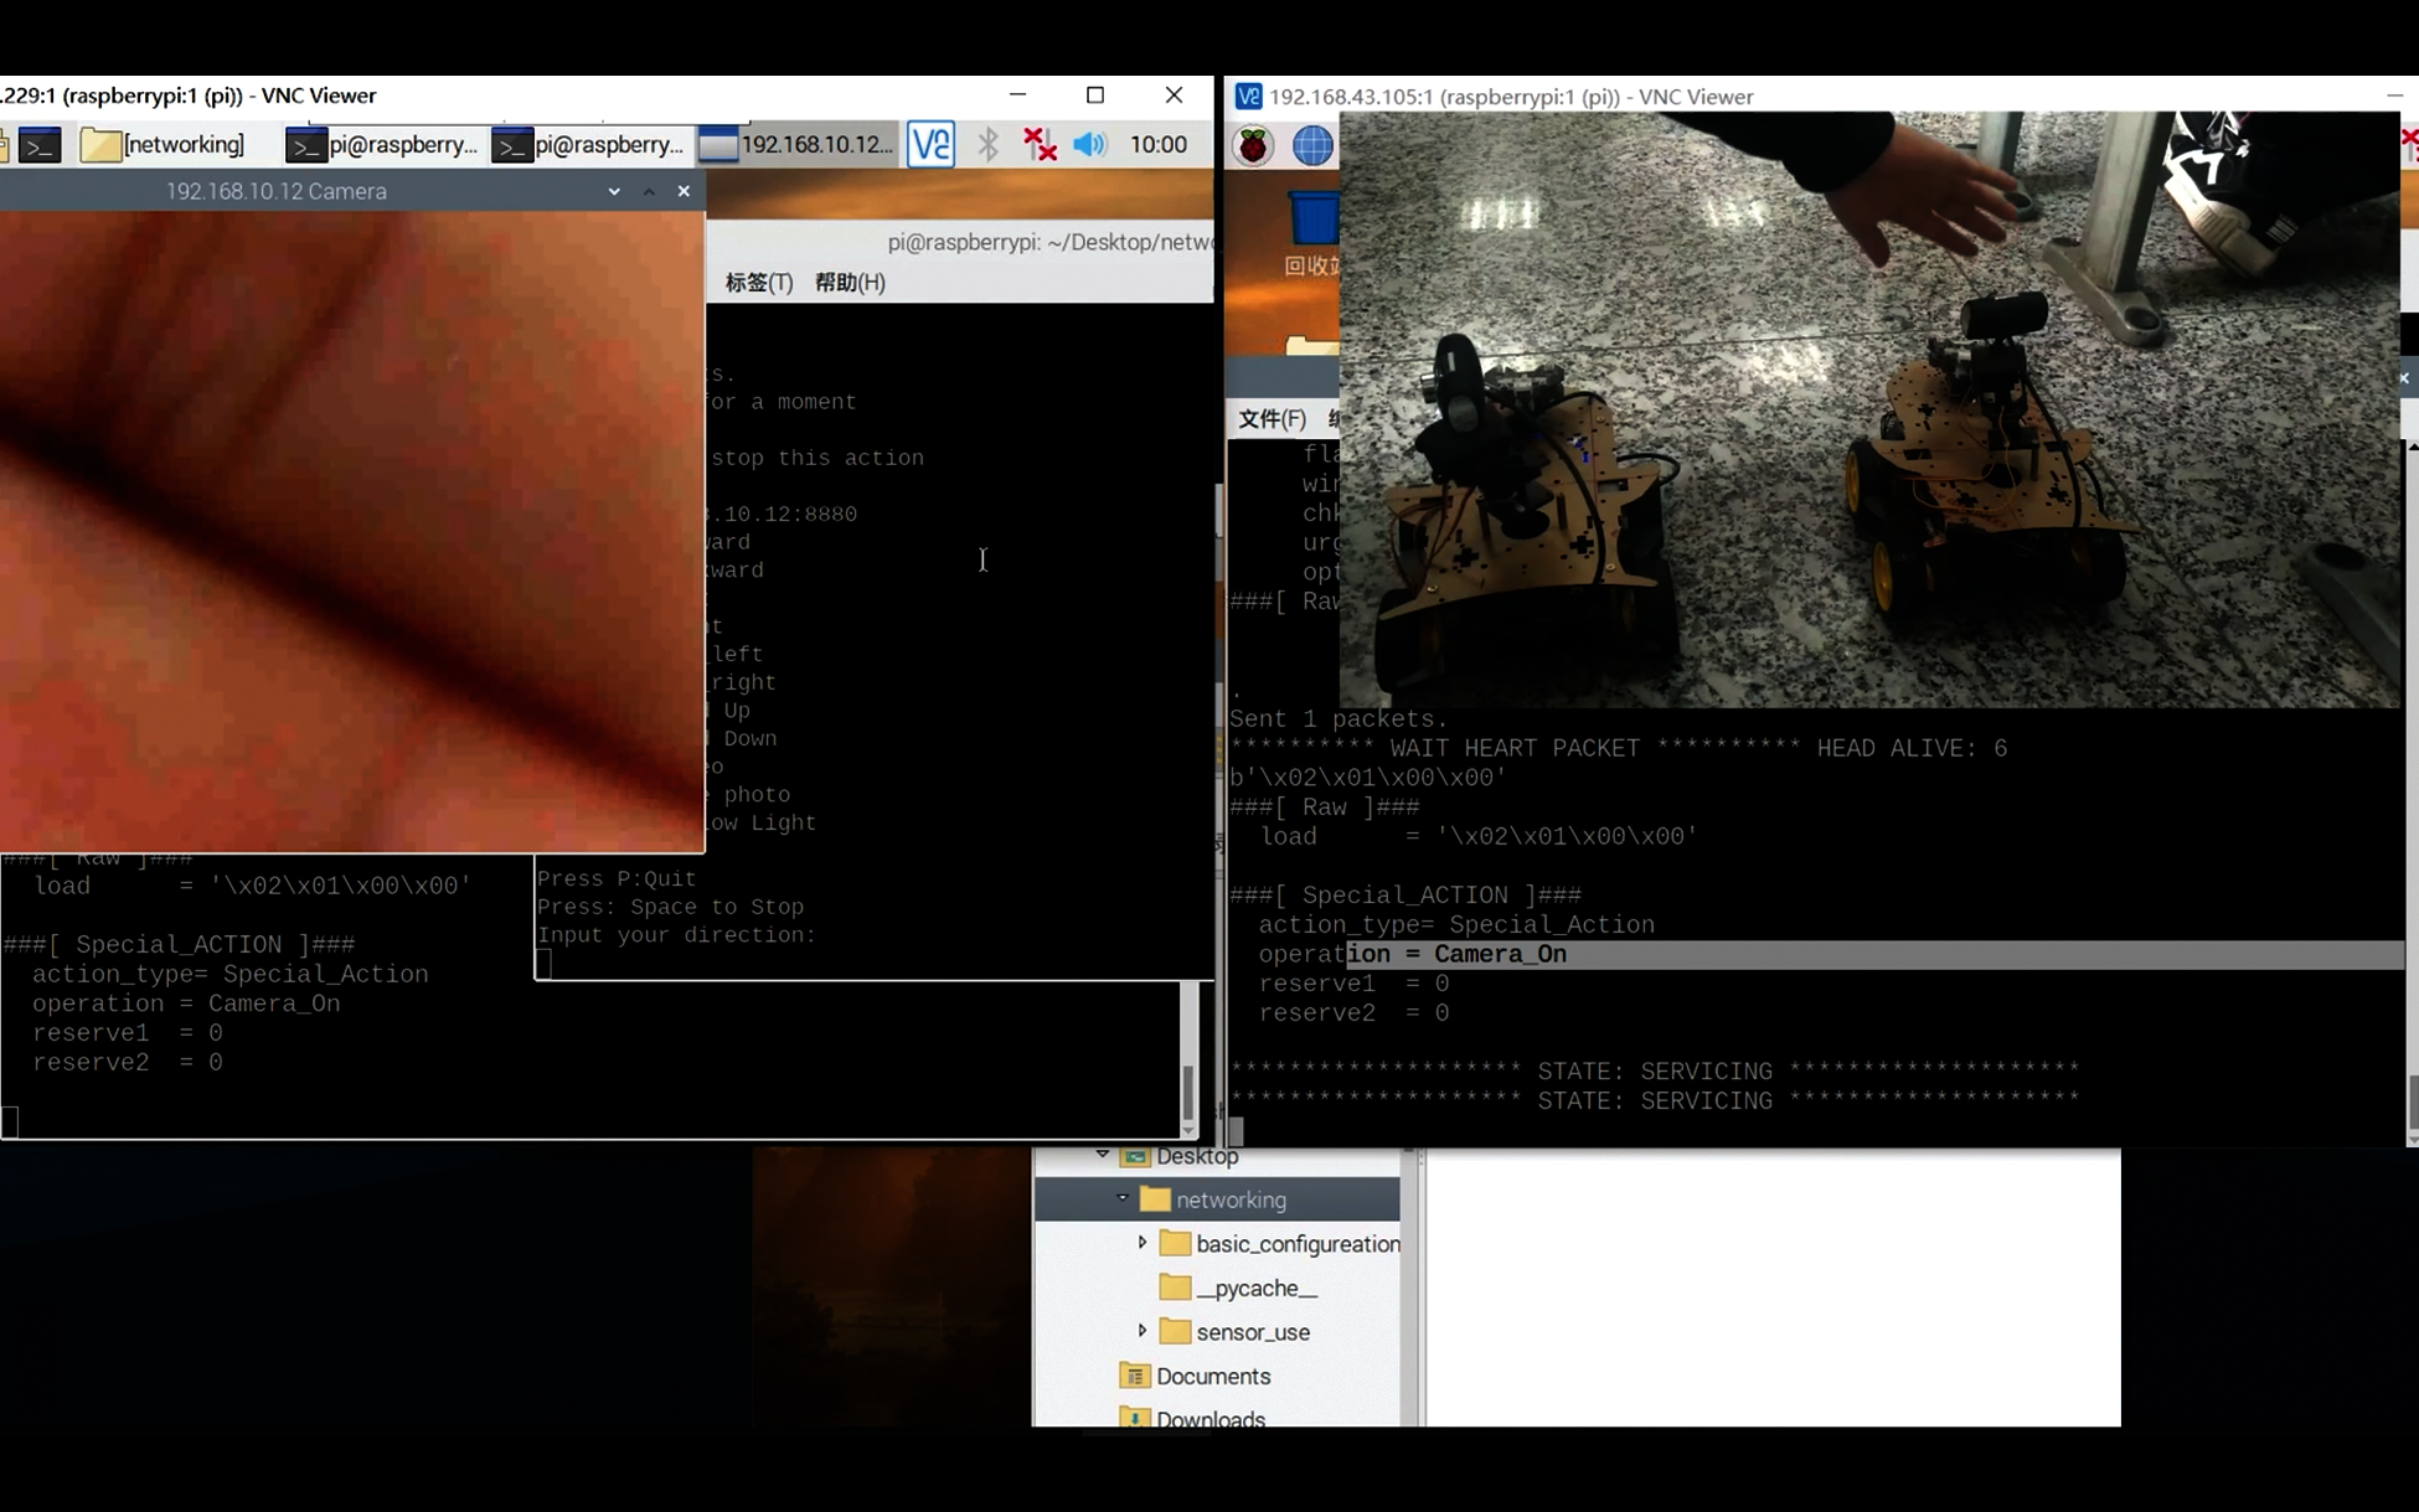Click the file manager tree pane scrollbar

pyautogui.click(x=1410, y=1288)
